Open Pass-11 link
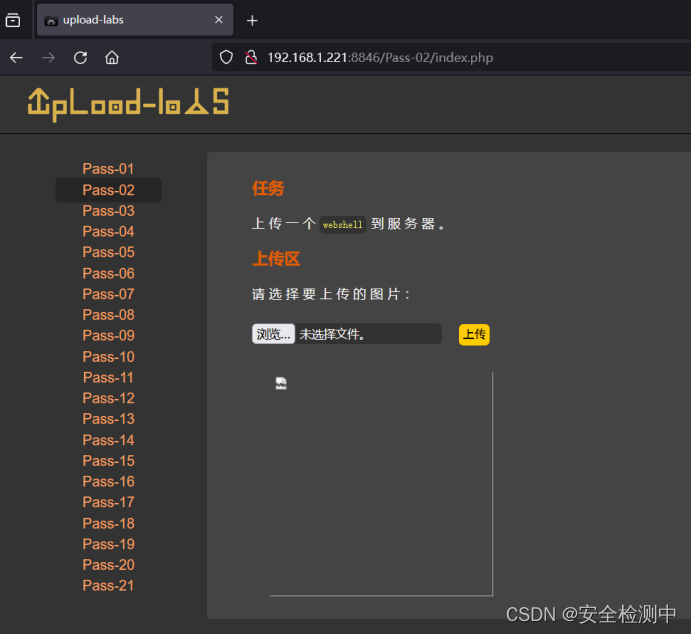 108,378
